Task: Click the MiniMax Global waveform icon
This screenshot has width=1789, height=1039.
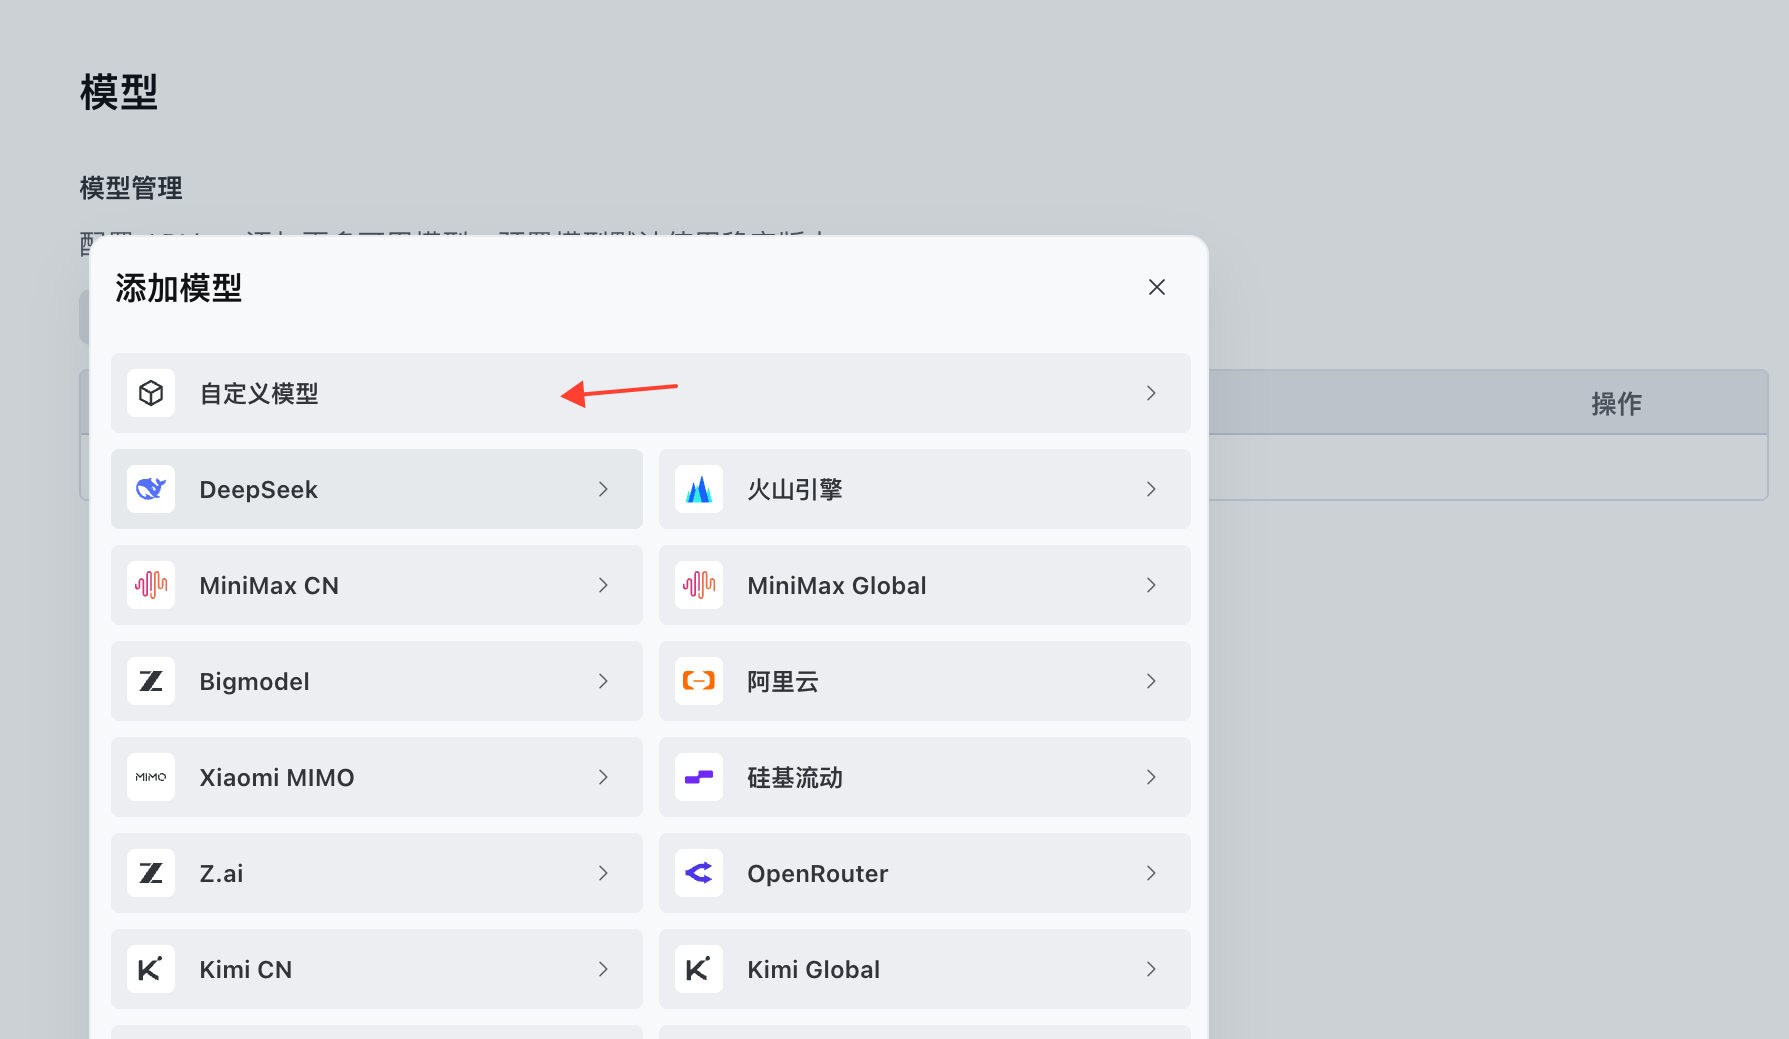Action: pyautogui.click(x=699, y=585)
